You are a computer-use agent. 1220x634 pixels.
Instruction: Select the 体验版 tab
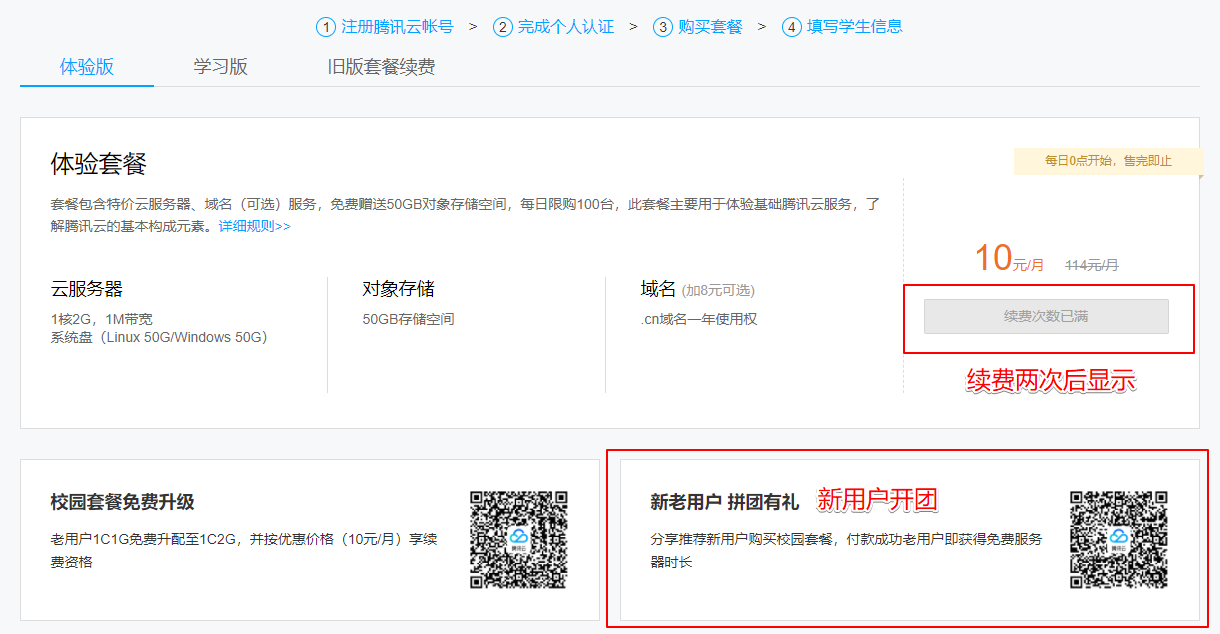pyautogui.click(x=87, y=67)
